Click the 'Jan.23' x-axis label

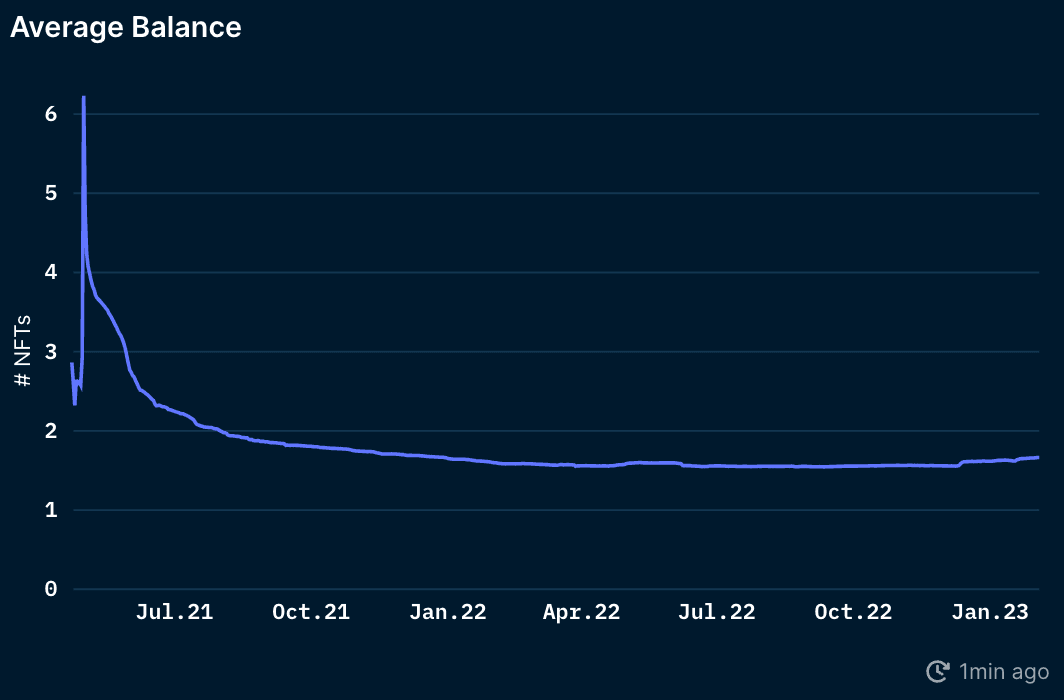(x=990, y=612)
